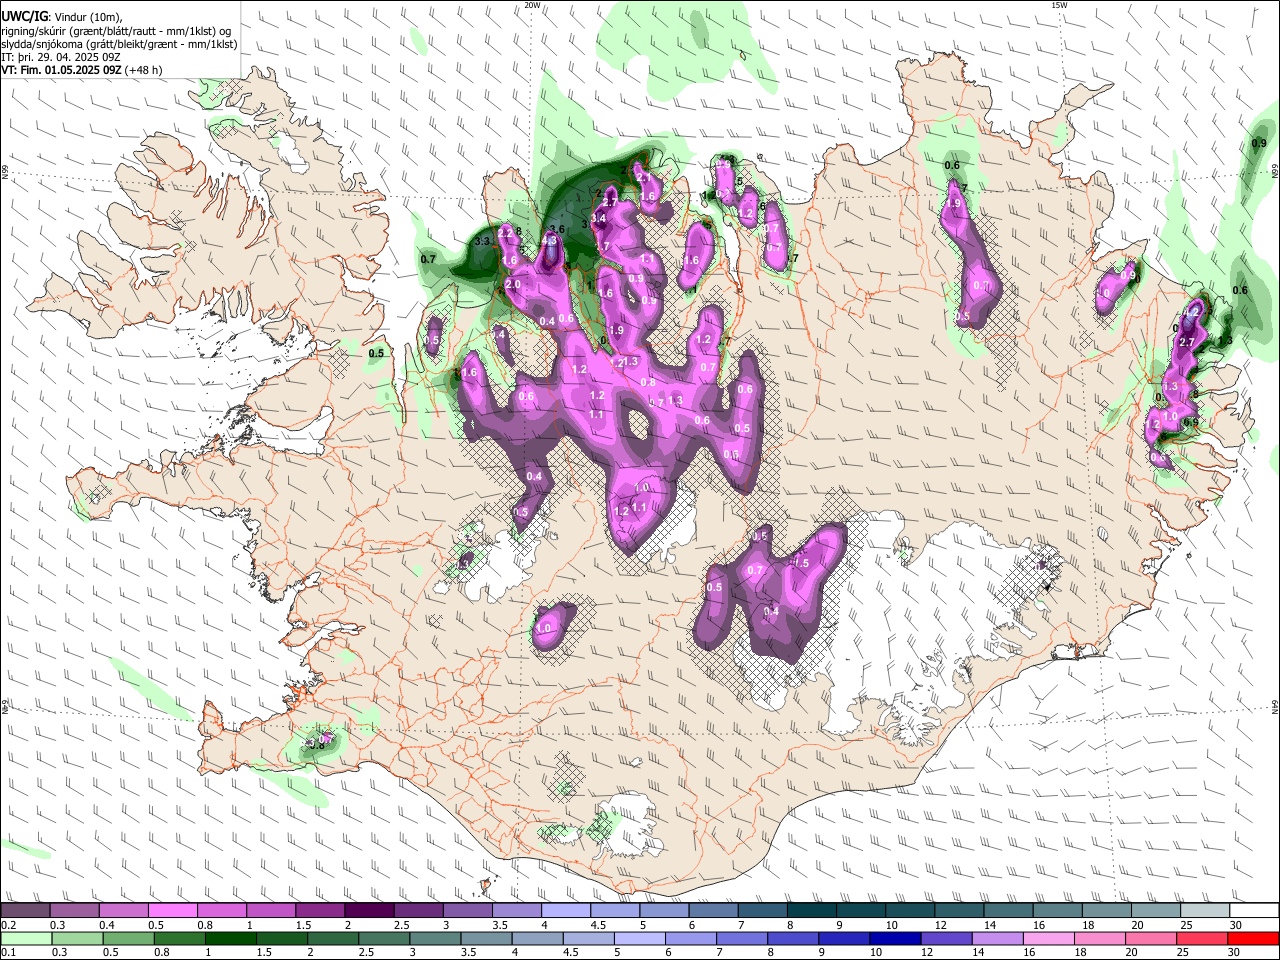The height and width of the screenshot is (960, 1280).
Task: Click the 'IT: þri. 29. 04. 2025 09Z' line
Action: (61, 57)
